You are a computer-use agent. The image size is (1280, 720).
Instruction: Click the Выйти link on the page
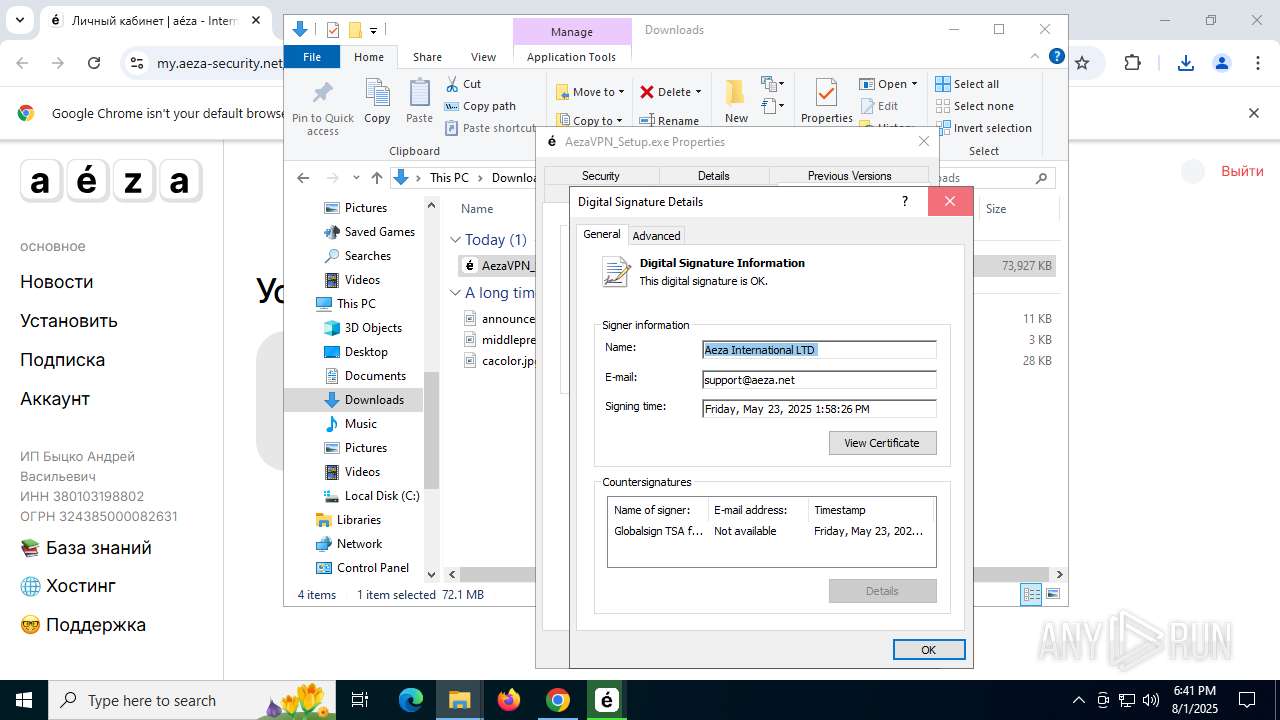click(x=1242, y=171)
